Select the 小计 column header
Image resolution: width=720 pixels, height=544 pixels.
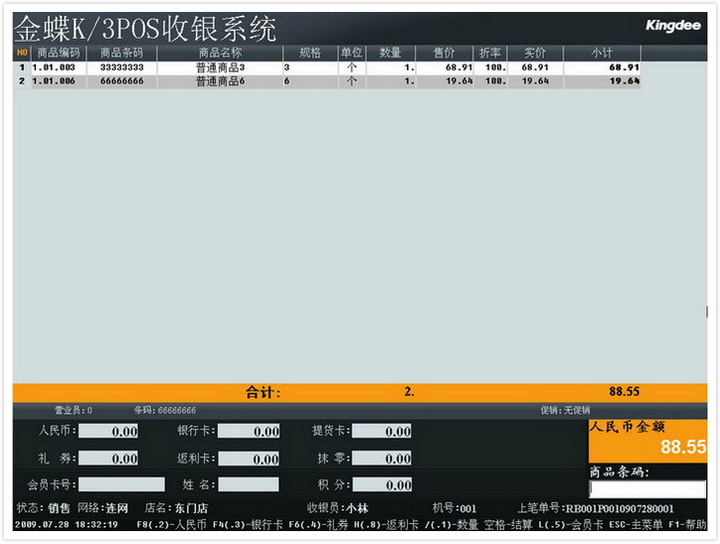pos(602,53)
